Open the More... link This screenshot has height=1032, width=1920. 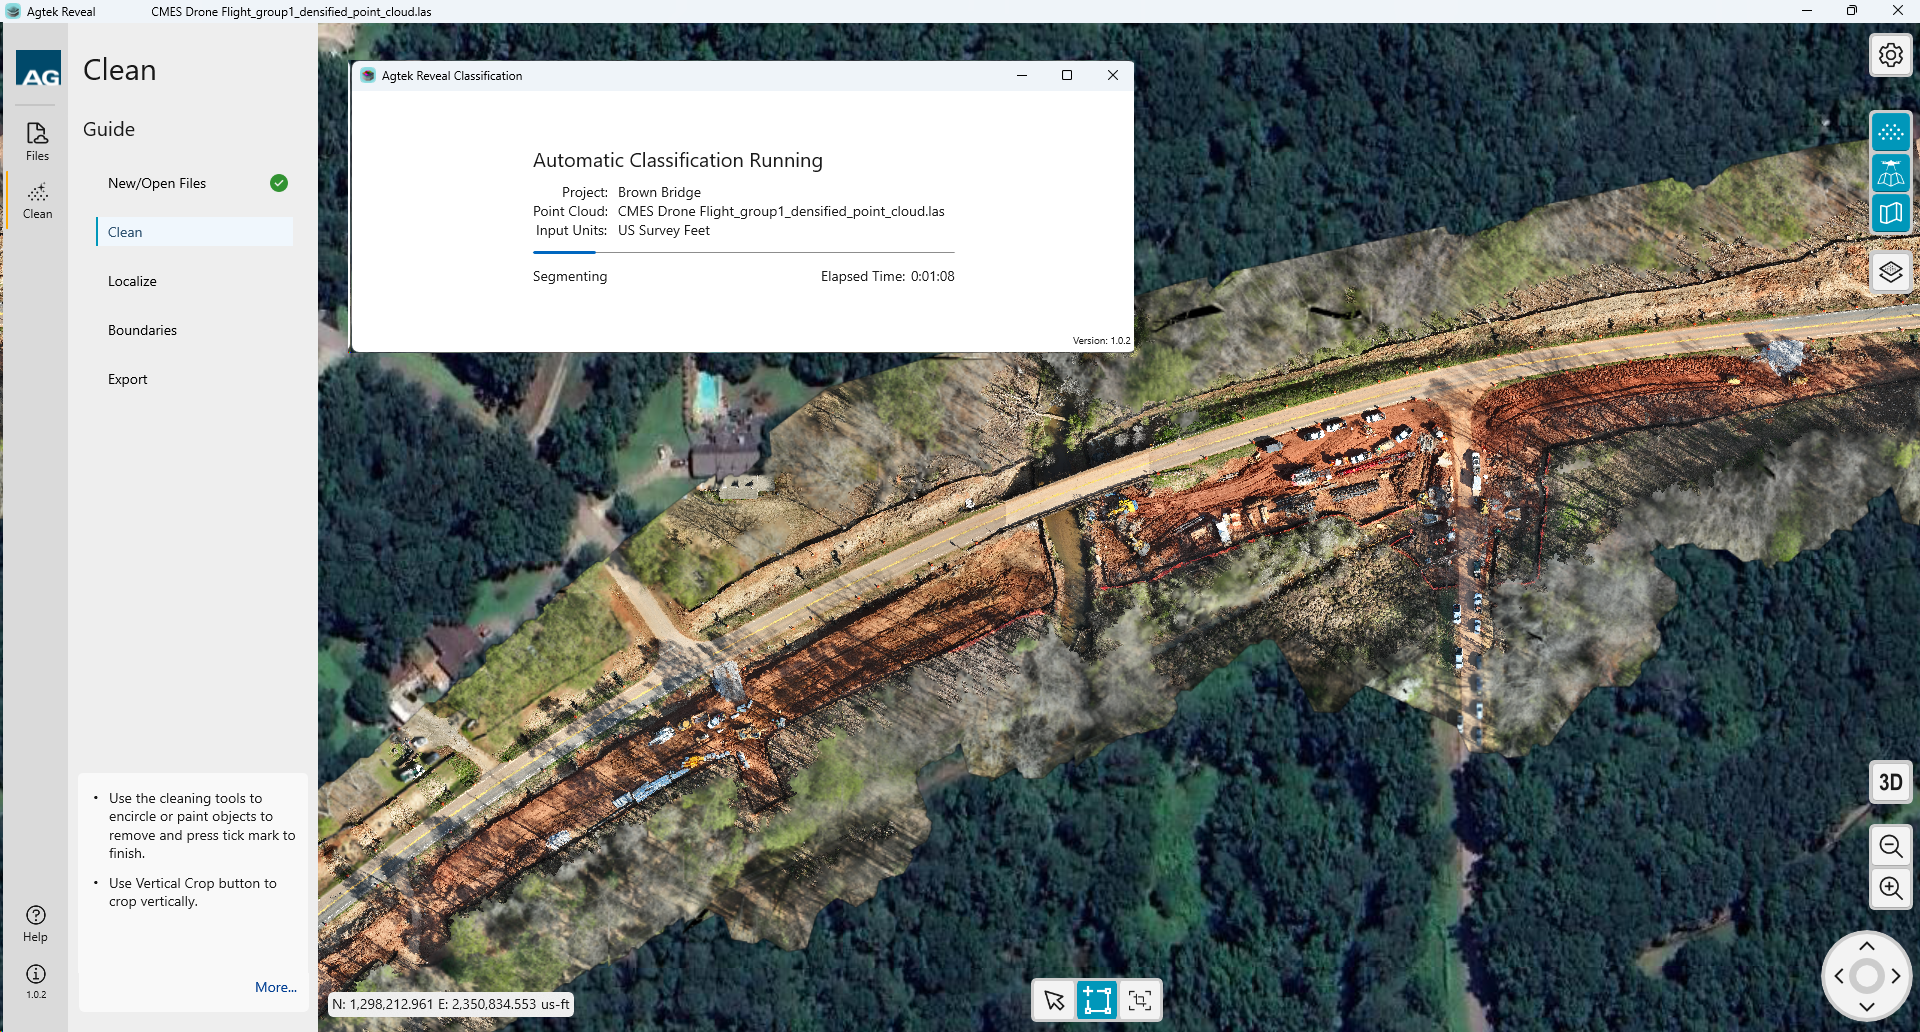[x=276, y=987]
